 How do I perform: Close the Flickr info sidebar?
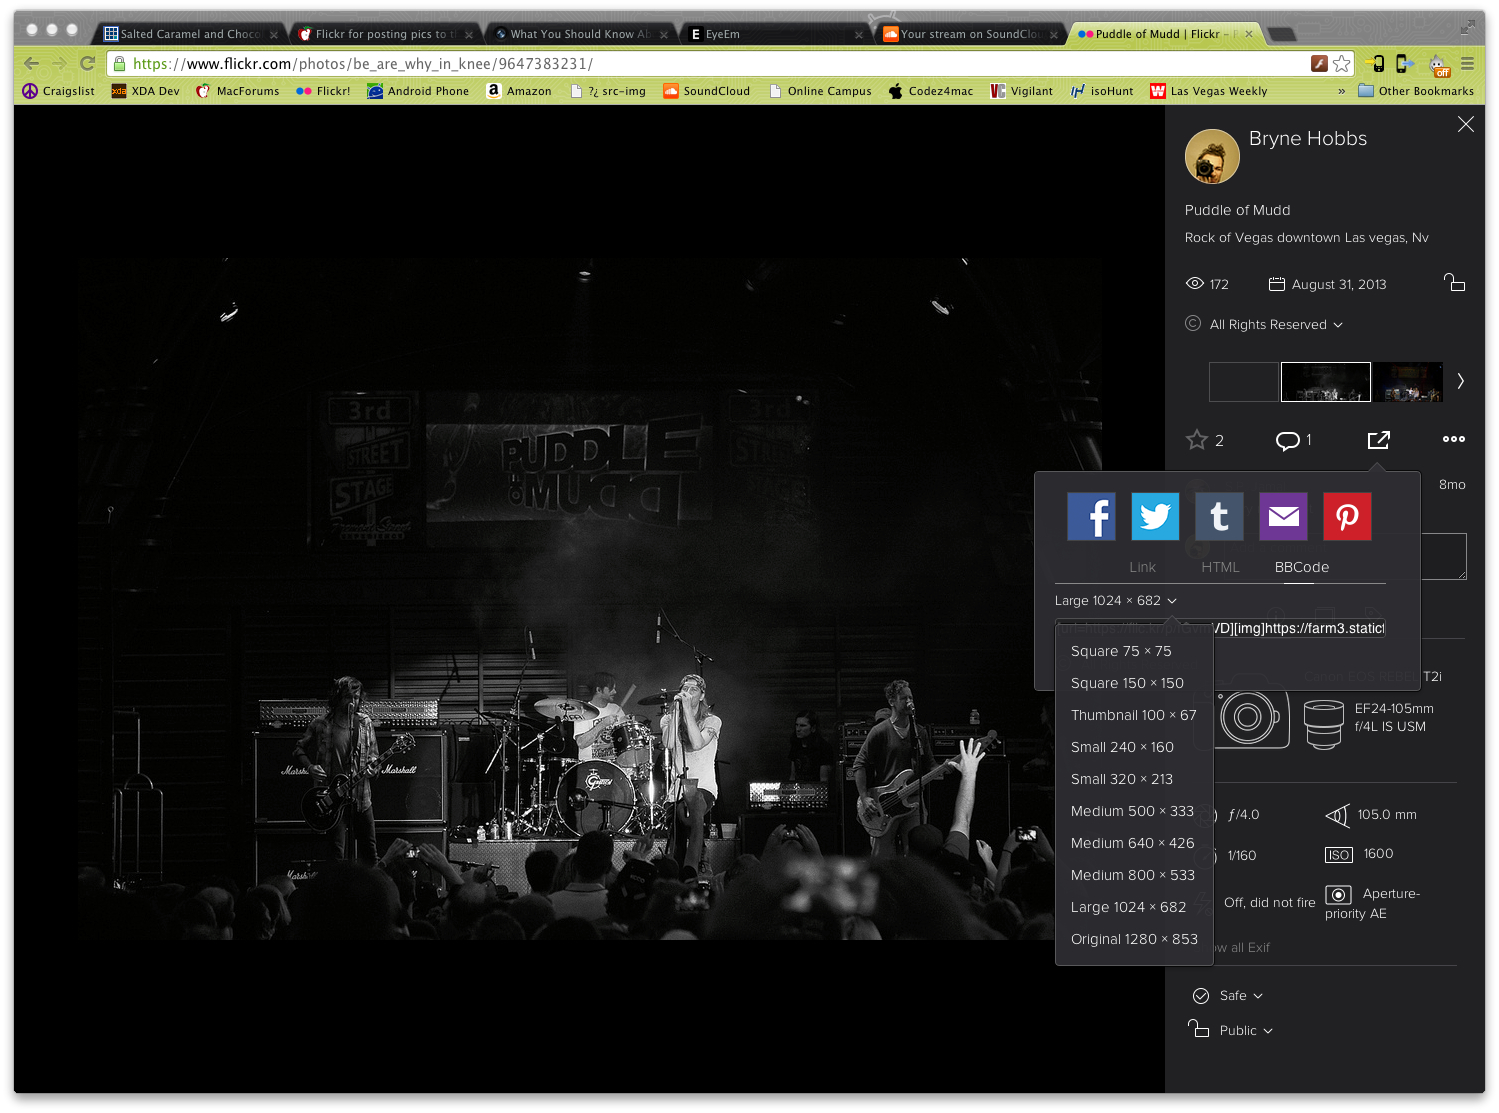1466,124
